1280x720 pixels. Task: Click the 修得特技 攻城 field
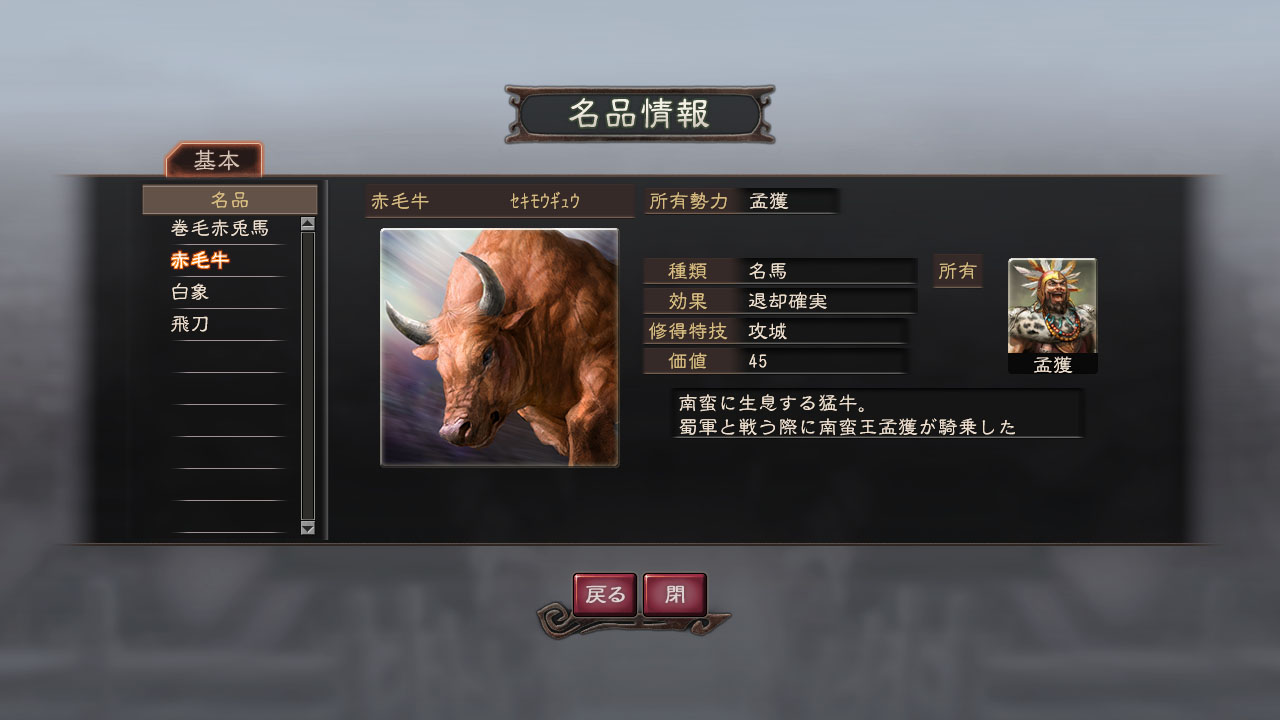(776, 331)
